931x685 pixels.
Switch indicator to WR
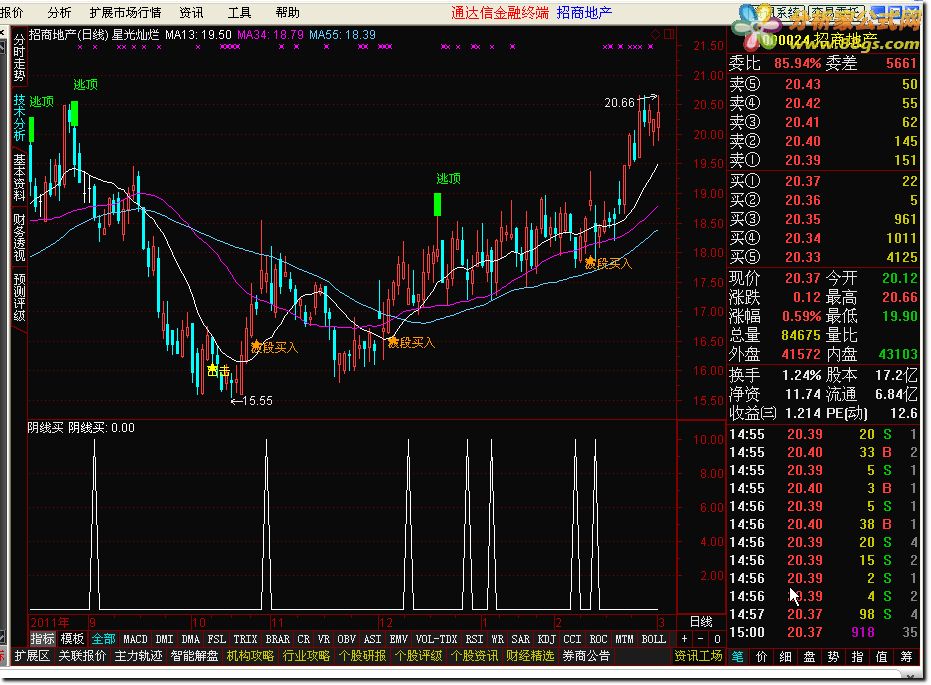coord(498,639)
